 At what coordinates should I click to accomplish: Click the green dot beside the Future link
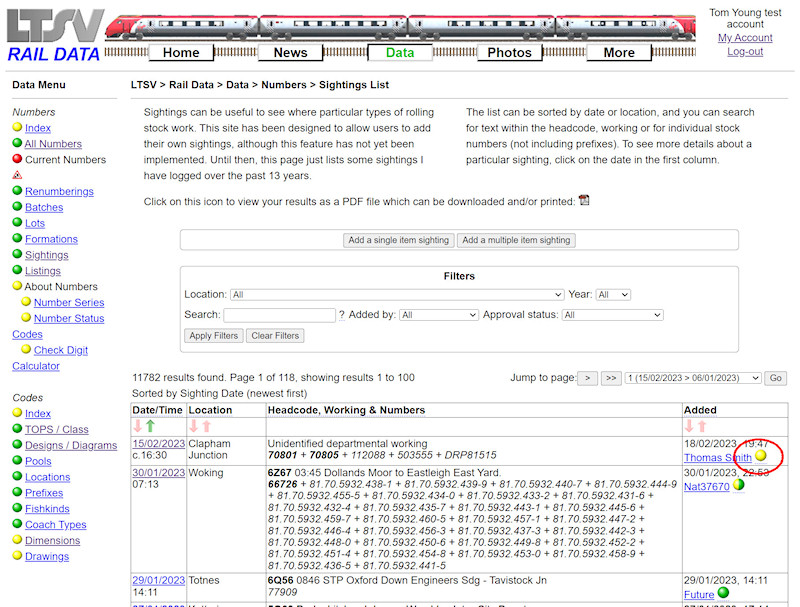[x=724, y=593]
